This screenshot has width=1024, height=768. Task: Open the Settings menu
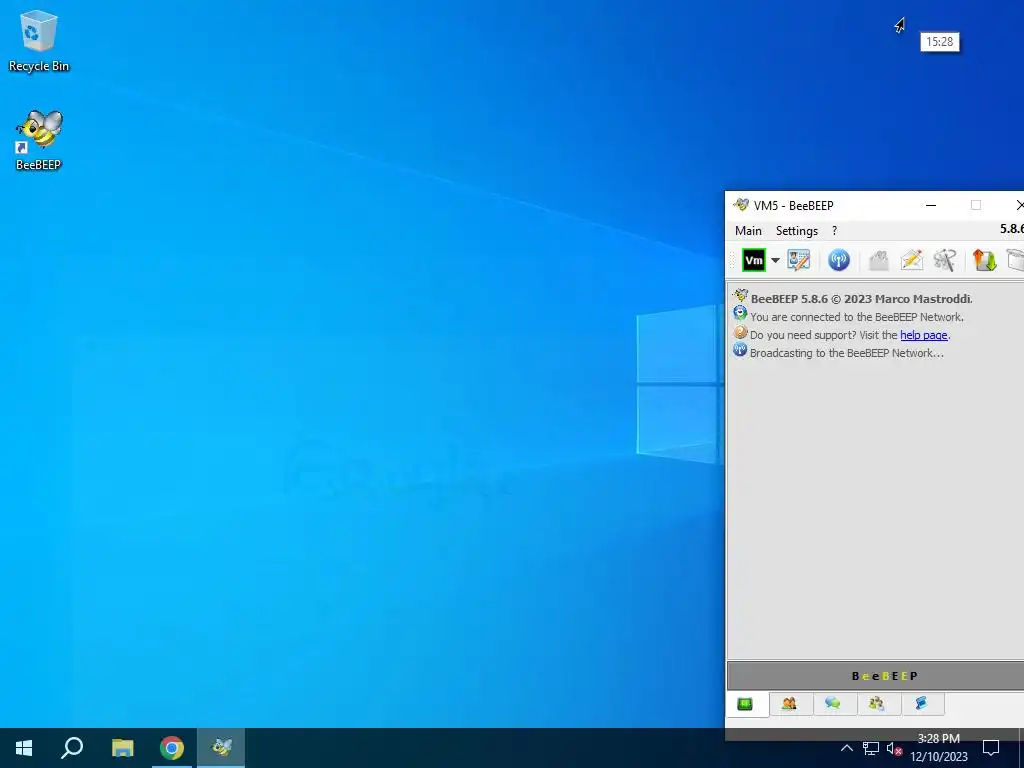click(x=797, y=231)
